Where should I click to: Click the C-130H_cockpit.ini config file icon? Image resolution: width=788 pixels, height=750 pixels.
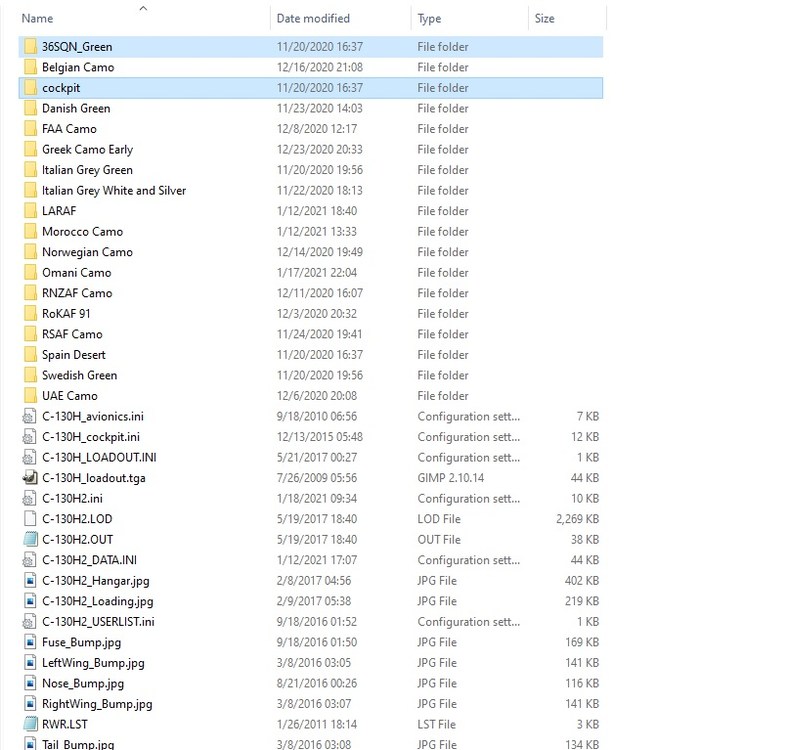point(30,437)
